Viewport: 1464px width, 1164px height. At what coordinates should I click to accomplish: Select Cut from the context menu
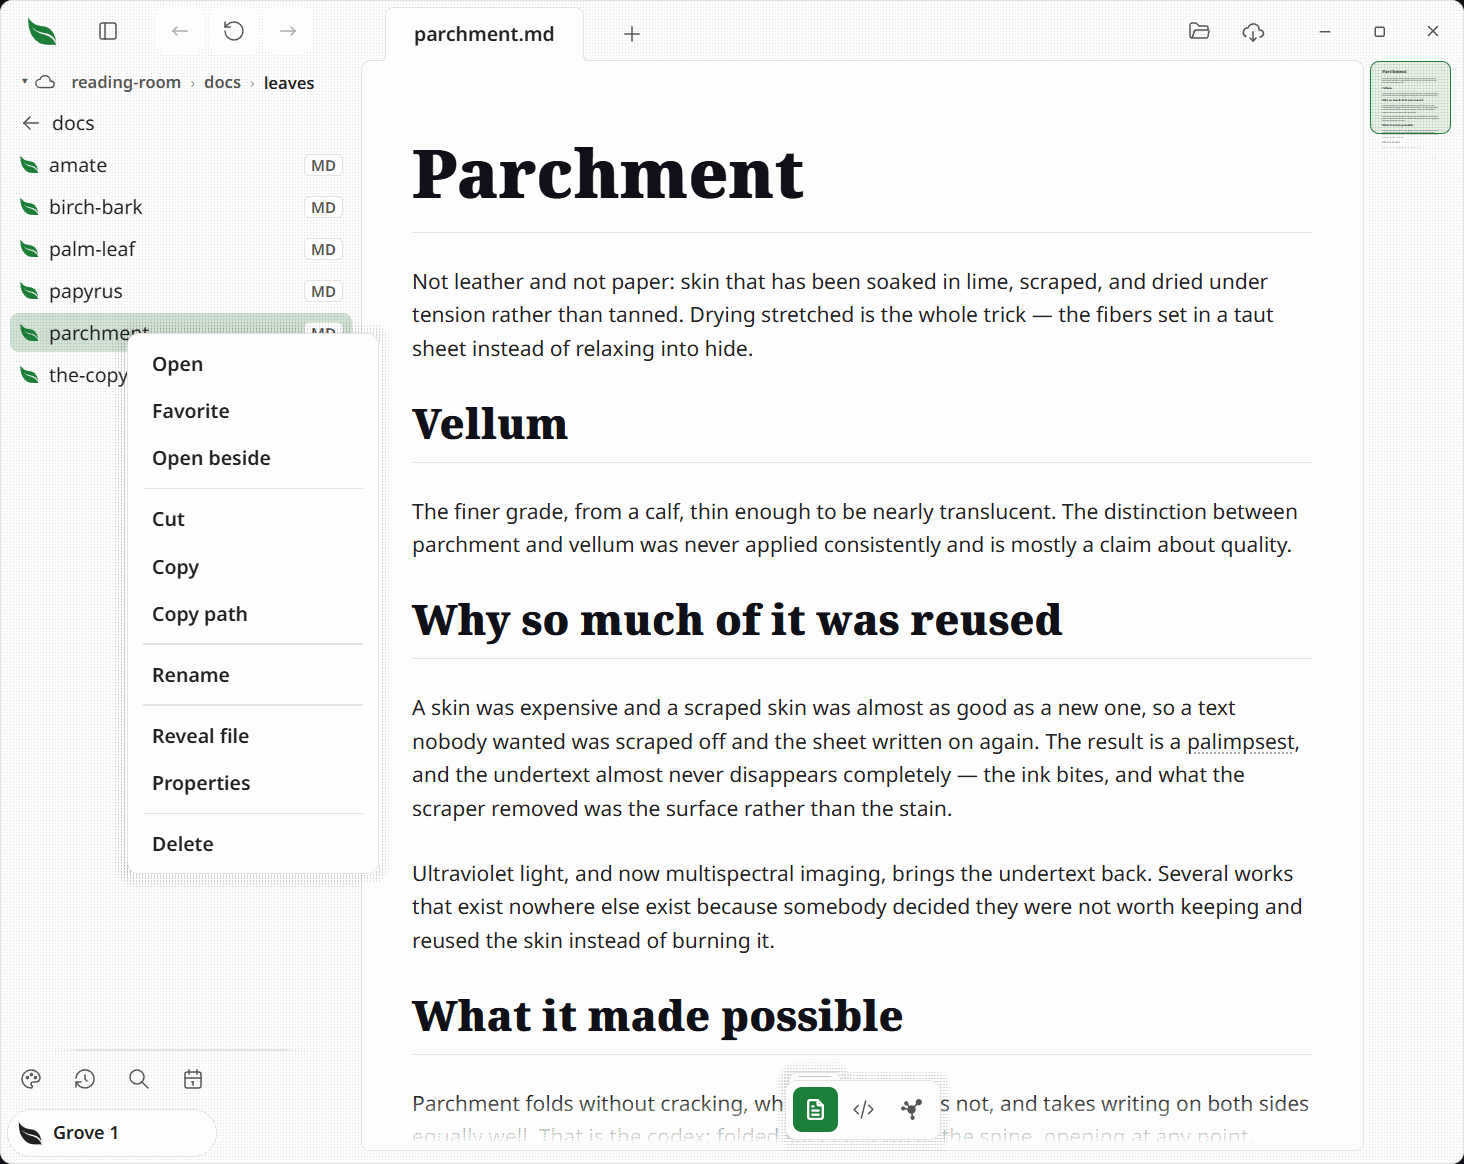253,519
